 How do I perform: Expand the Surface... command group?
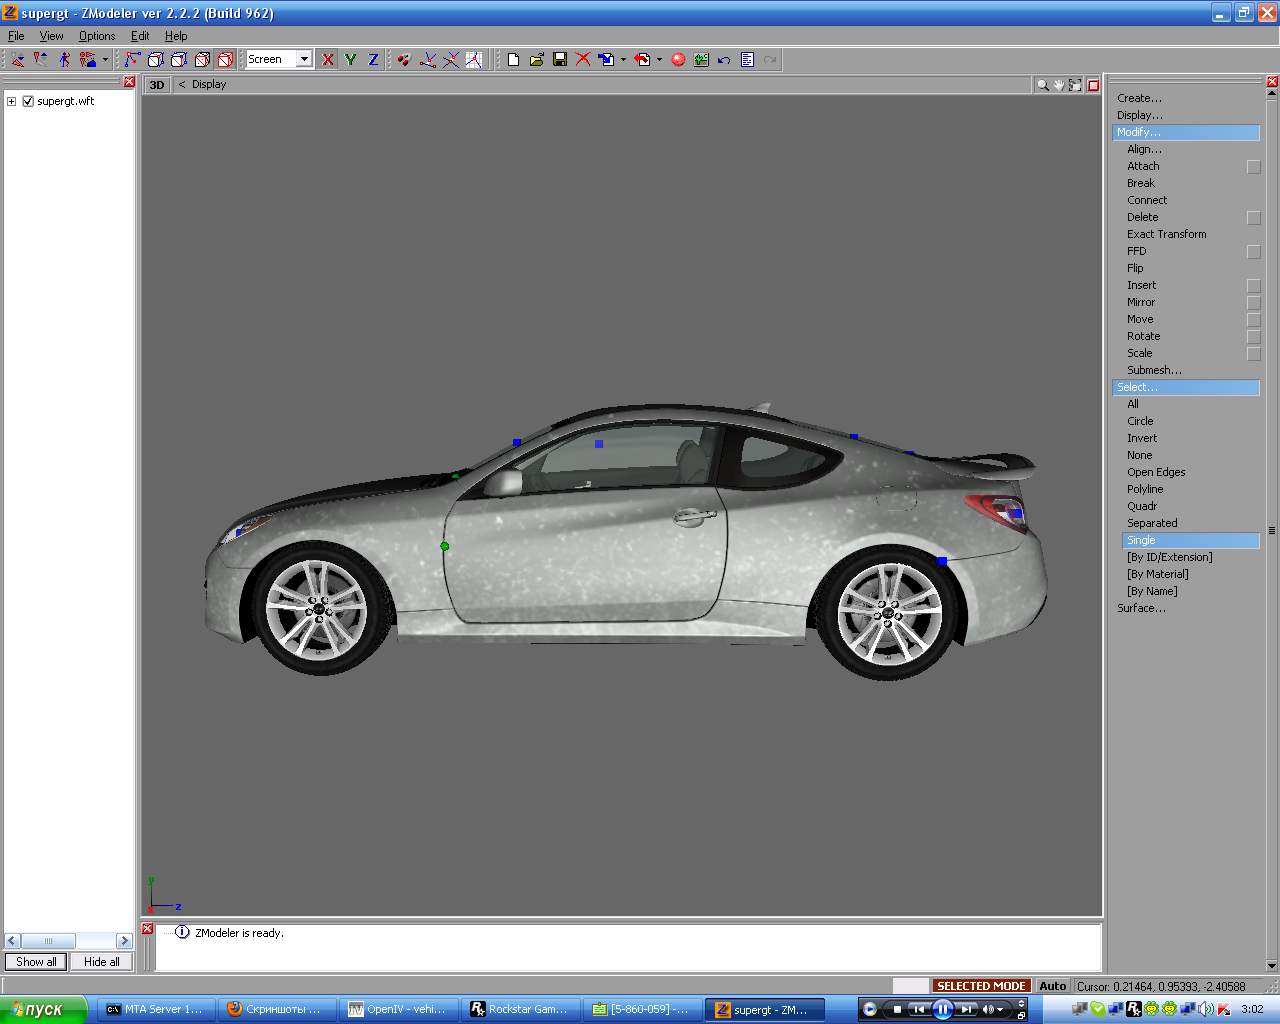(1141, 608)
